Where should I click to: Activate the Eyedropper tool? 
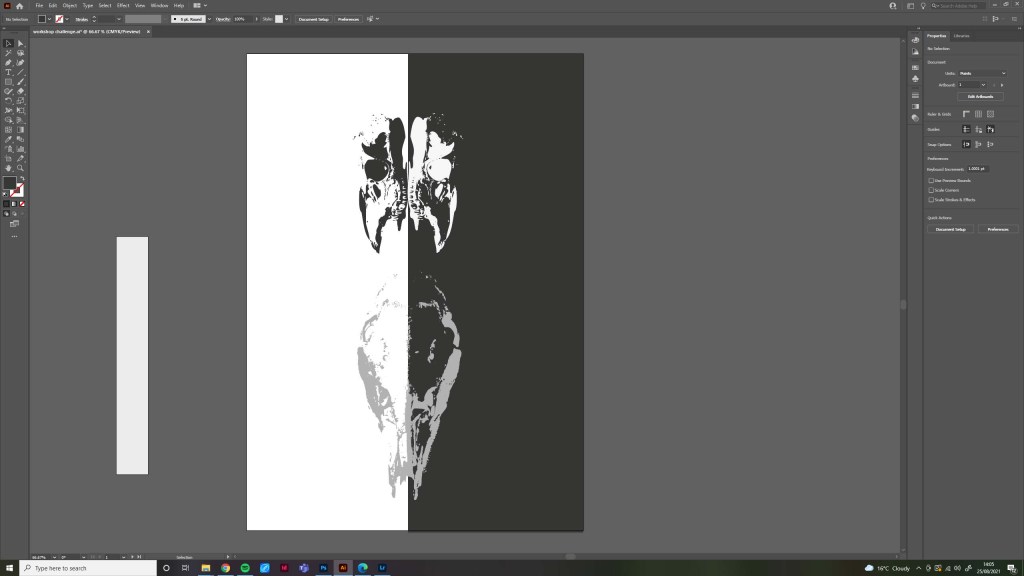click(8, 139)
